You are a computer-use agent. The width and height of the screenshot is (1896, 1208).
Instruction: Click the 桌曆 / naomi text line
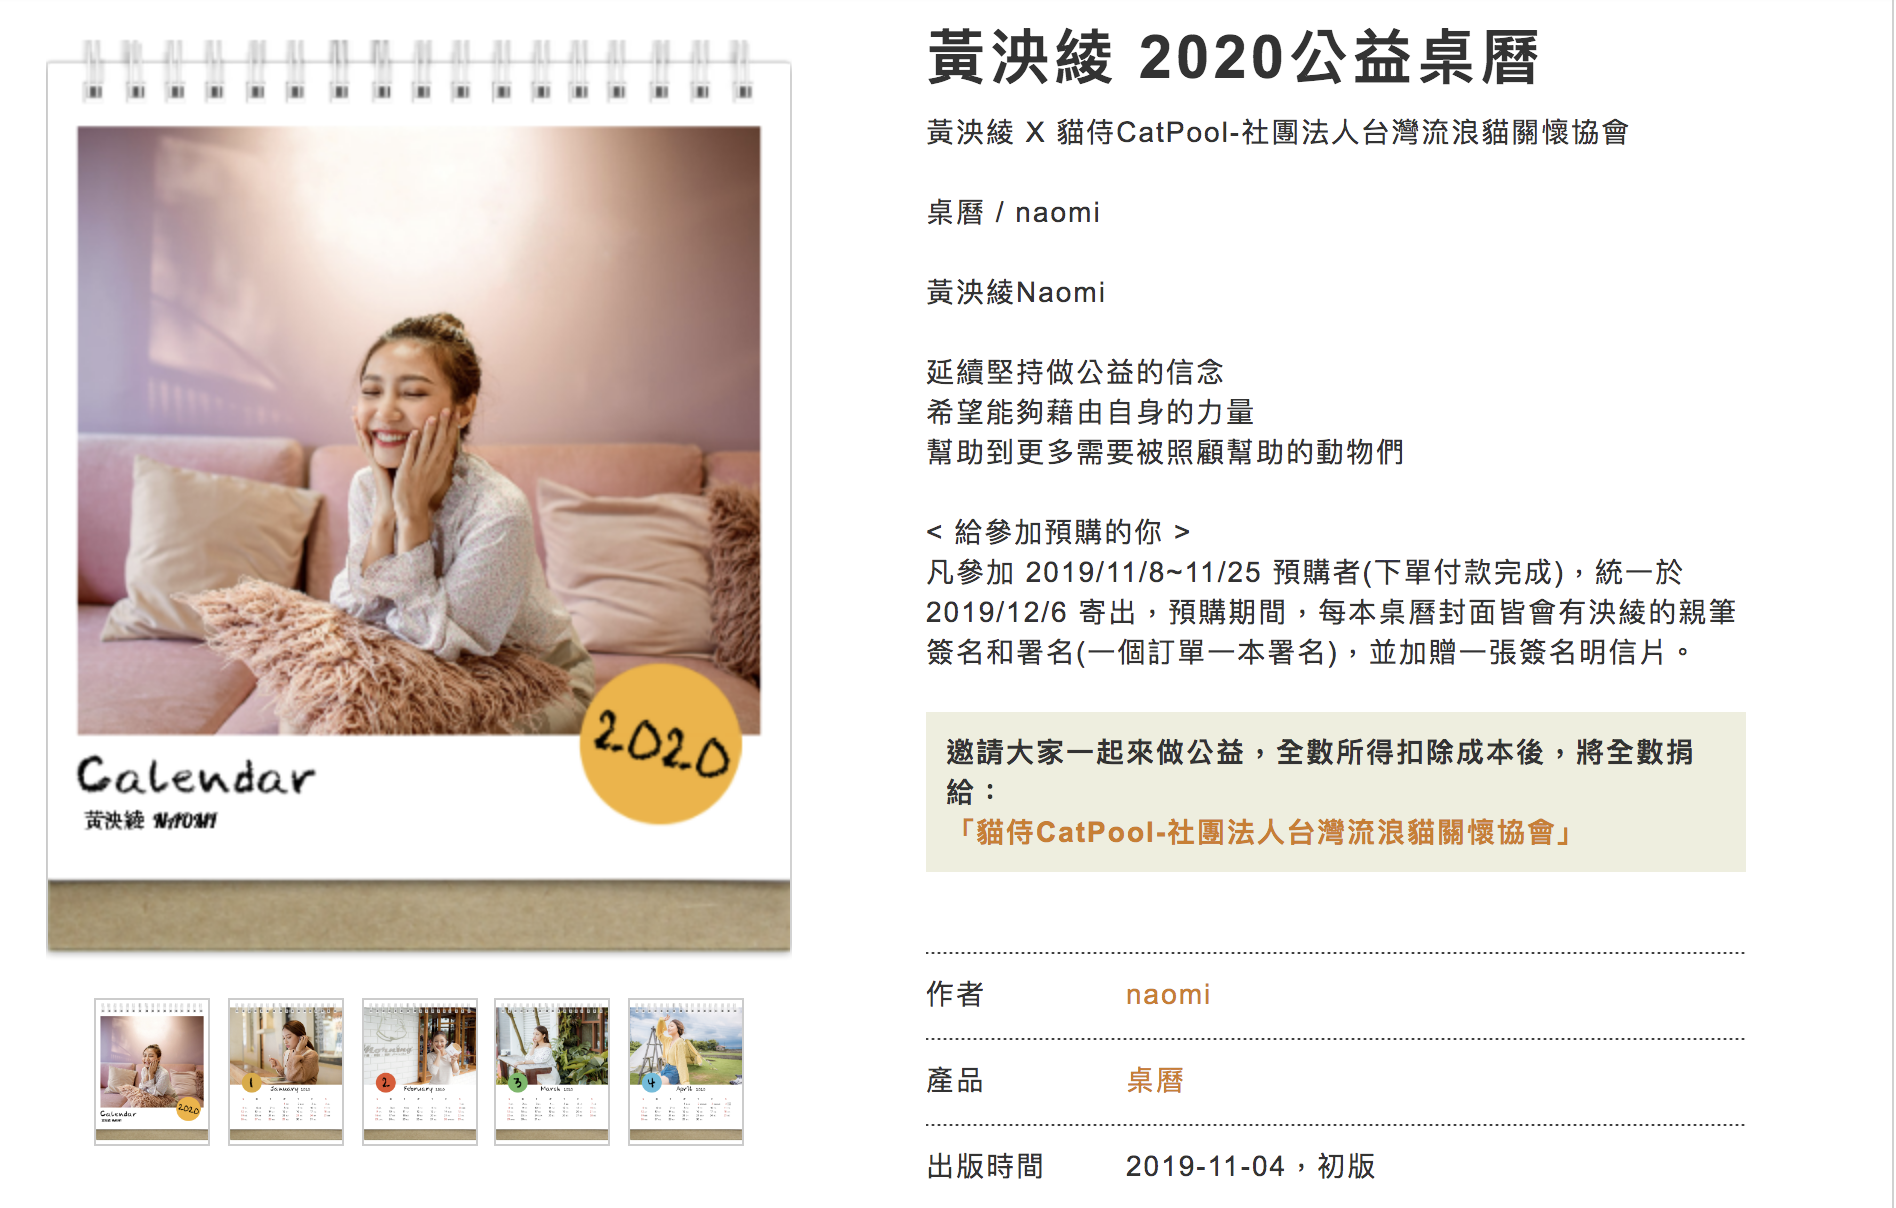pos(1013,212)
